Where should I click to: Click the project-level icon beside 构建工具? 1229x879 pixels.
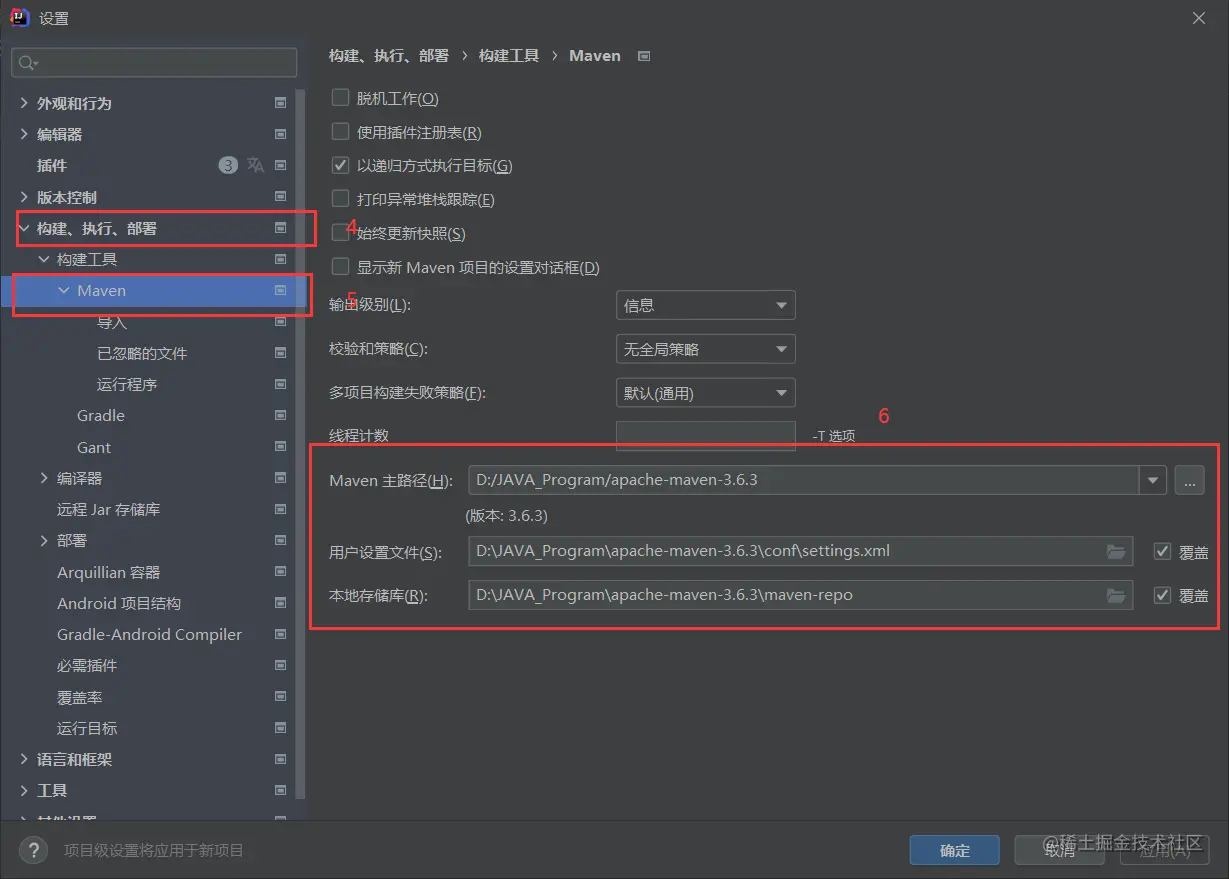tap(281, 259)
